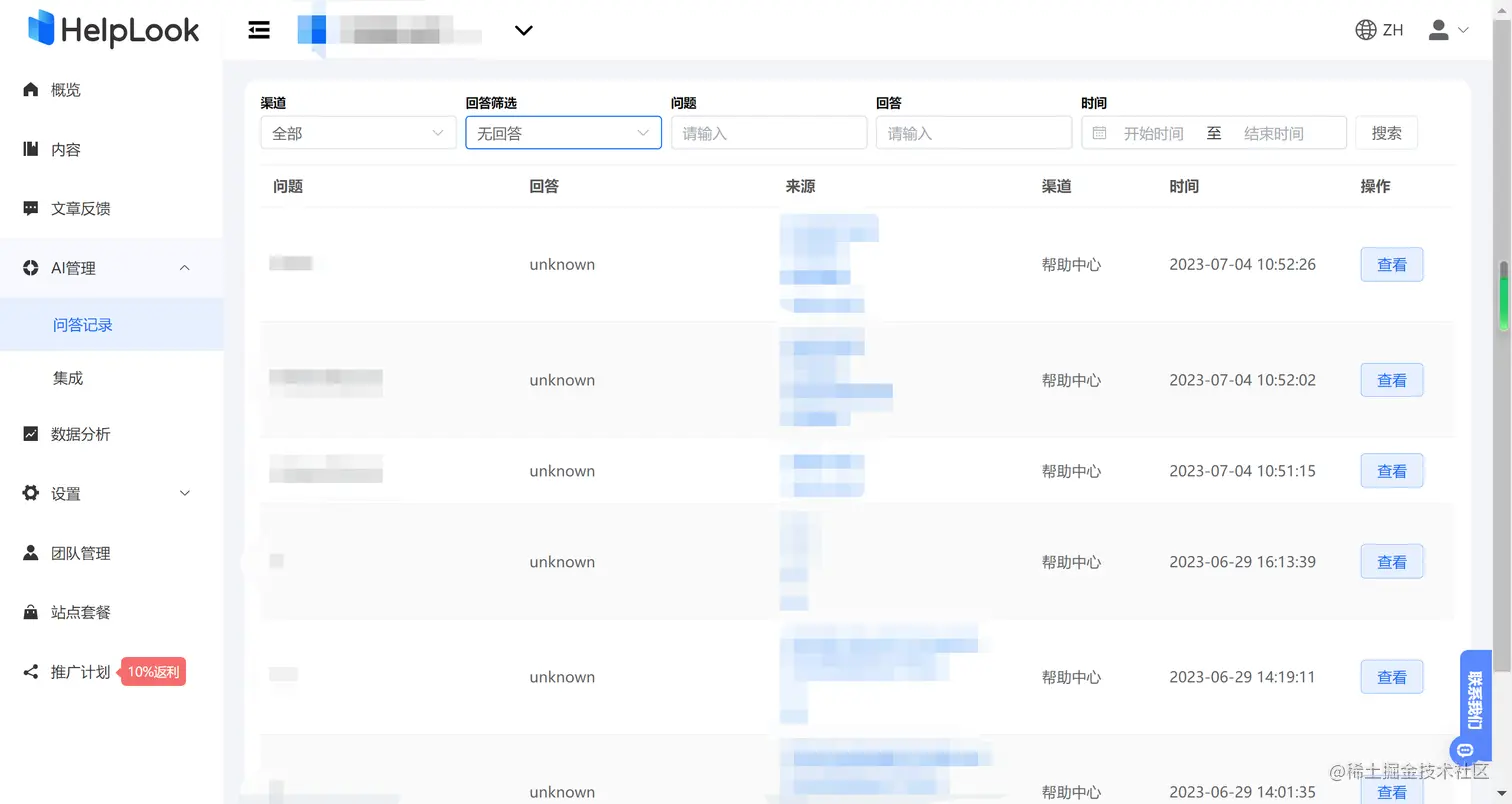This screenshot has width=1512, height=804.
Task: Click the HelpLook logo
Action: pyautogui.click(x=113, y=29)
